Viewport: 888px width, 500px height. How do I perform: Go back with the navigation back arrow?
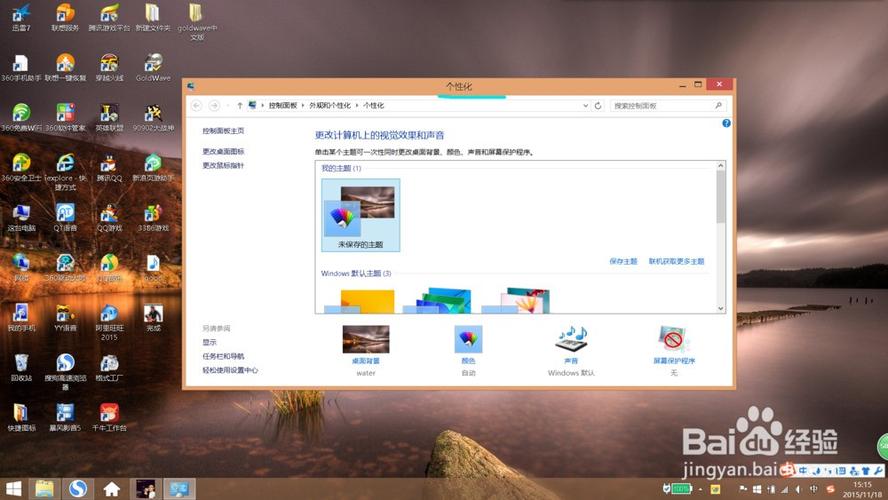[x=197, y=105]
